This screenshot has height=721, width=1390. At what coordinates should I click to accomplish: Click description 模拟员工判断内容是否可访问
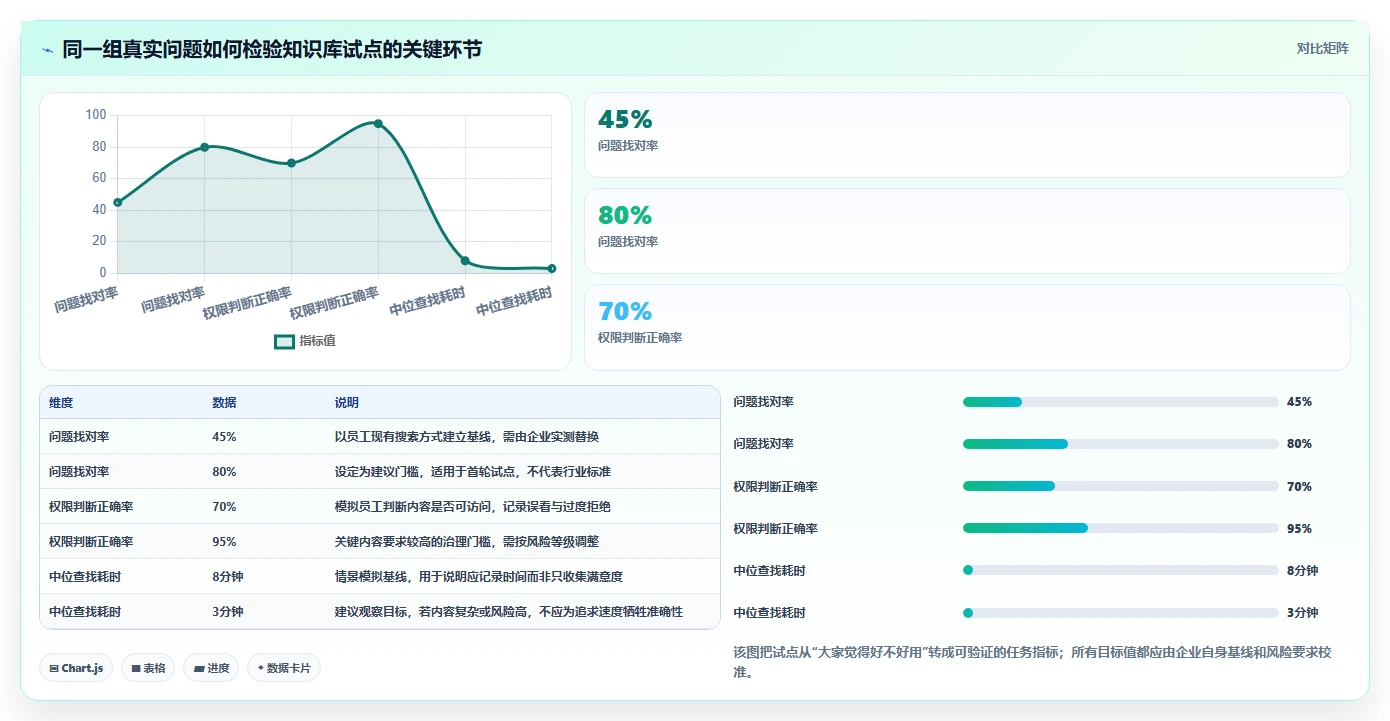click(472, 507)
